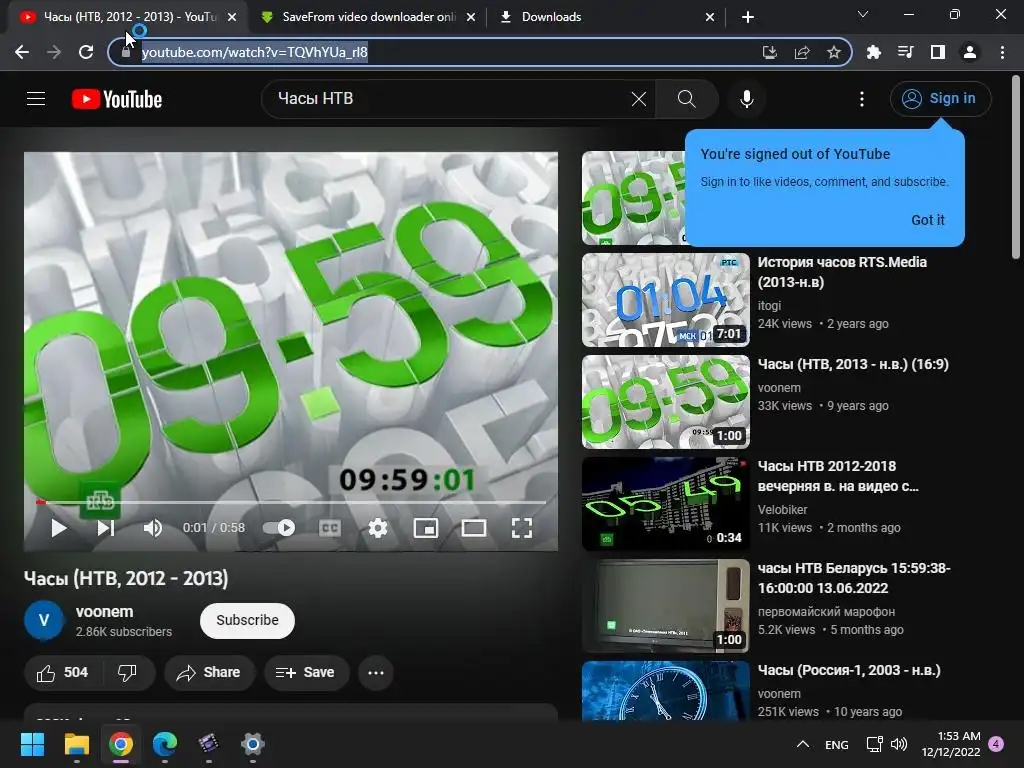
Task: Open Часы (НТВ, 2013 - н.в.) (16:9) title
Action: coord(853,364)
